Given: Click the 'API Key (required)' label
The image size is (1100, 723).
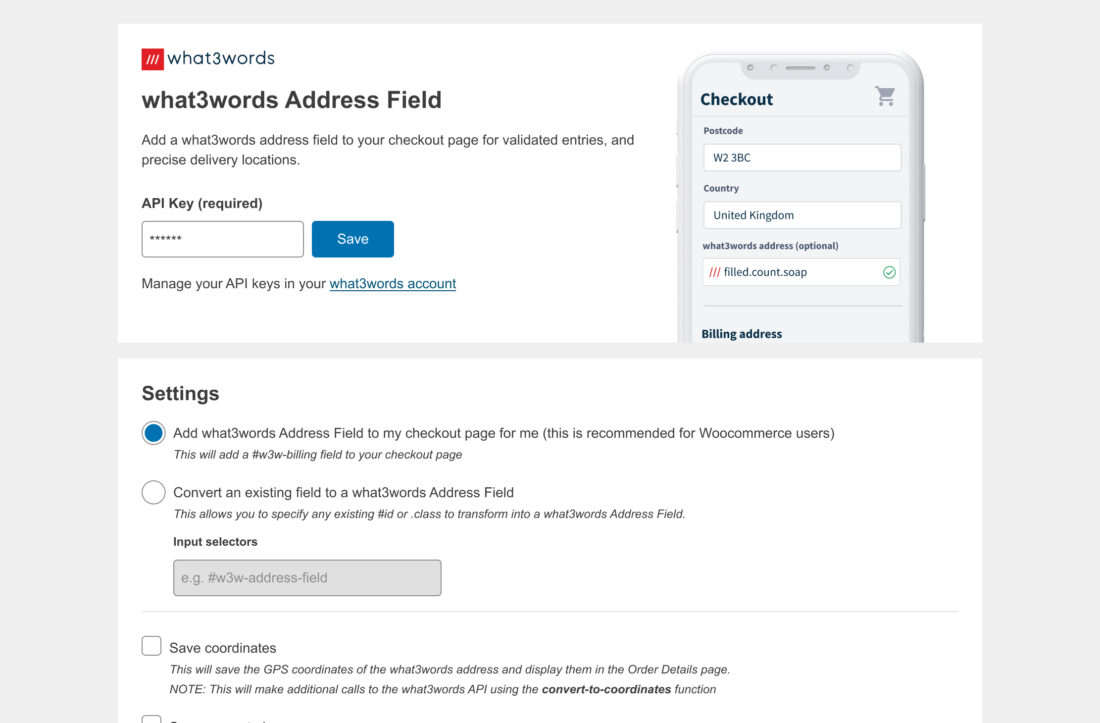Looking at the screenshot, I should [202, 203].
